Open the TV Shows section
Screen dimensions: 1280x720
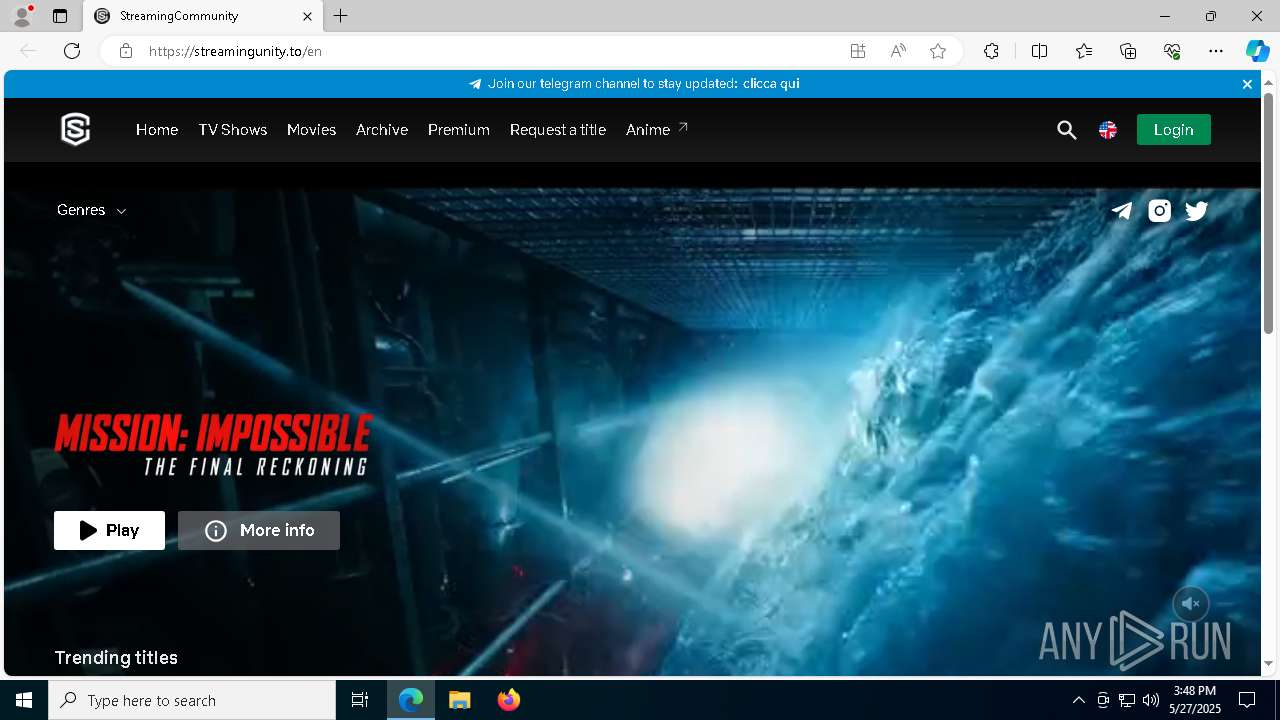point(233,130)
